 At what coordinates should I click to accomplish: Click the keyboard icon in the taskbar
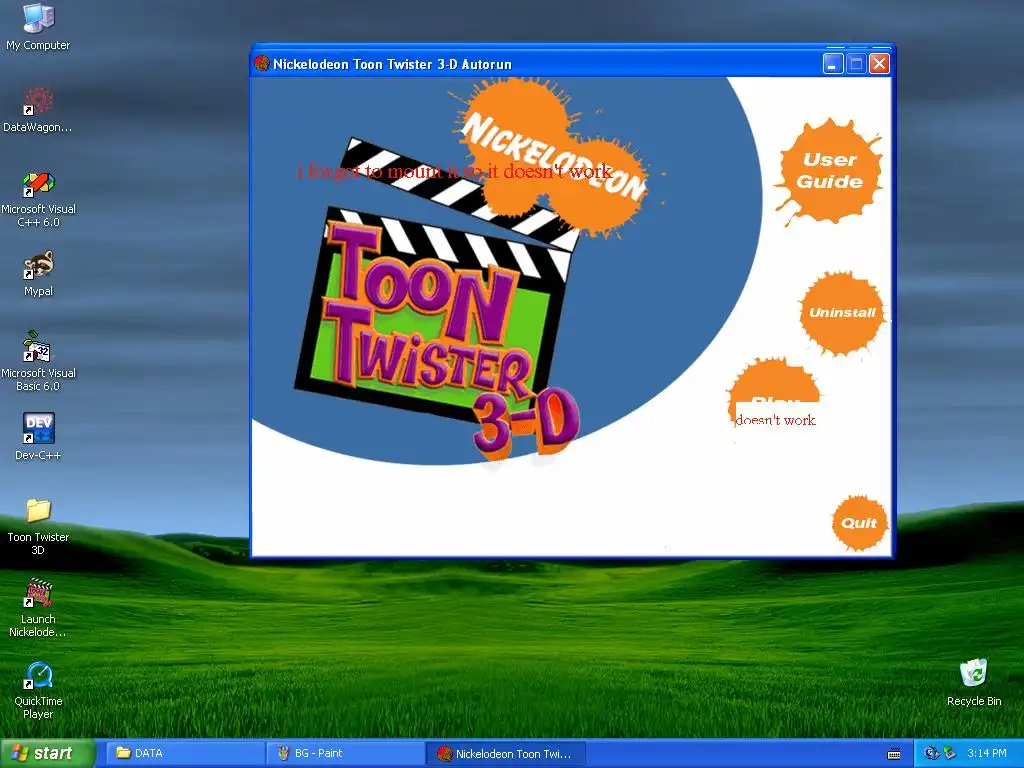coord(894,754)
